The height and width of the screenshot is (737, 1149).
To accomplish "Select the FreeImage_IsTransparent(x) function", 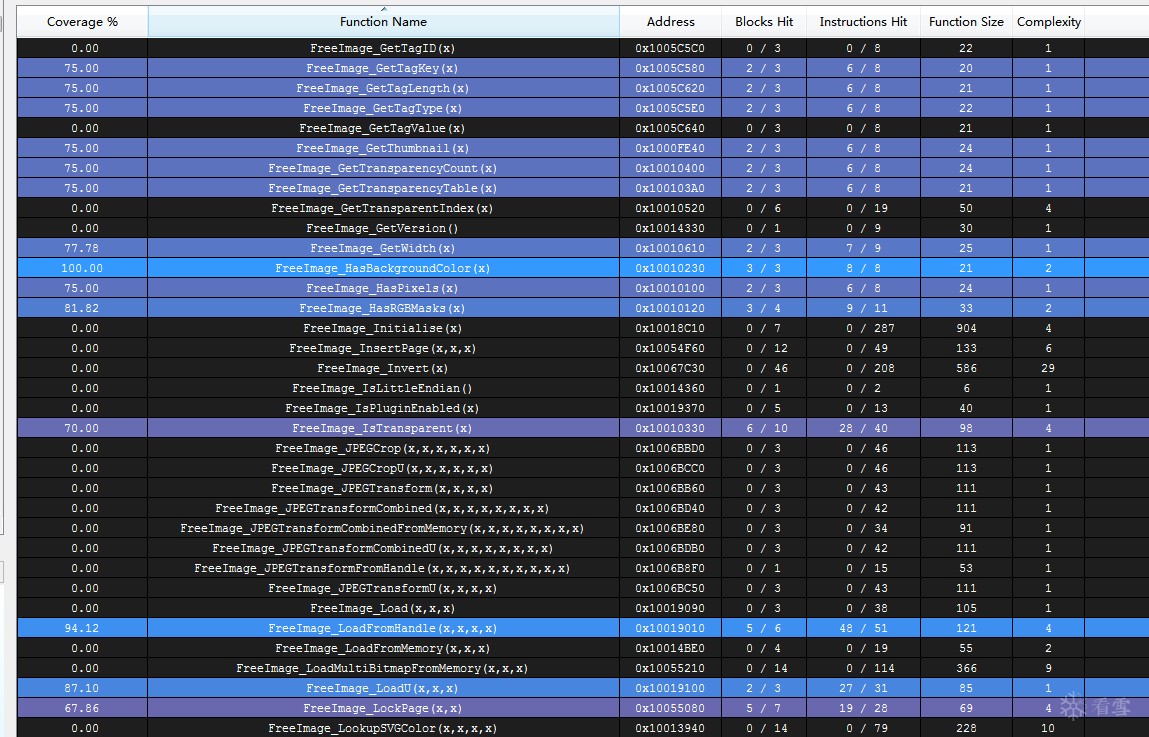I will coord(383,429).
